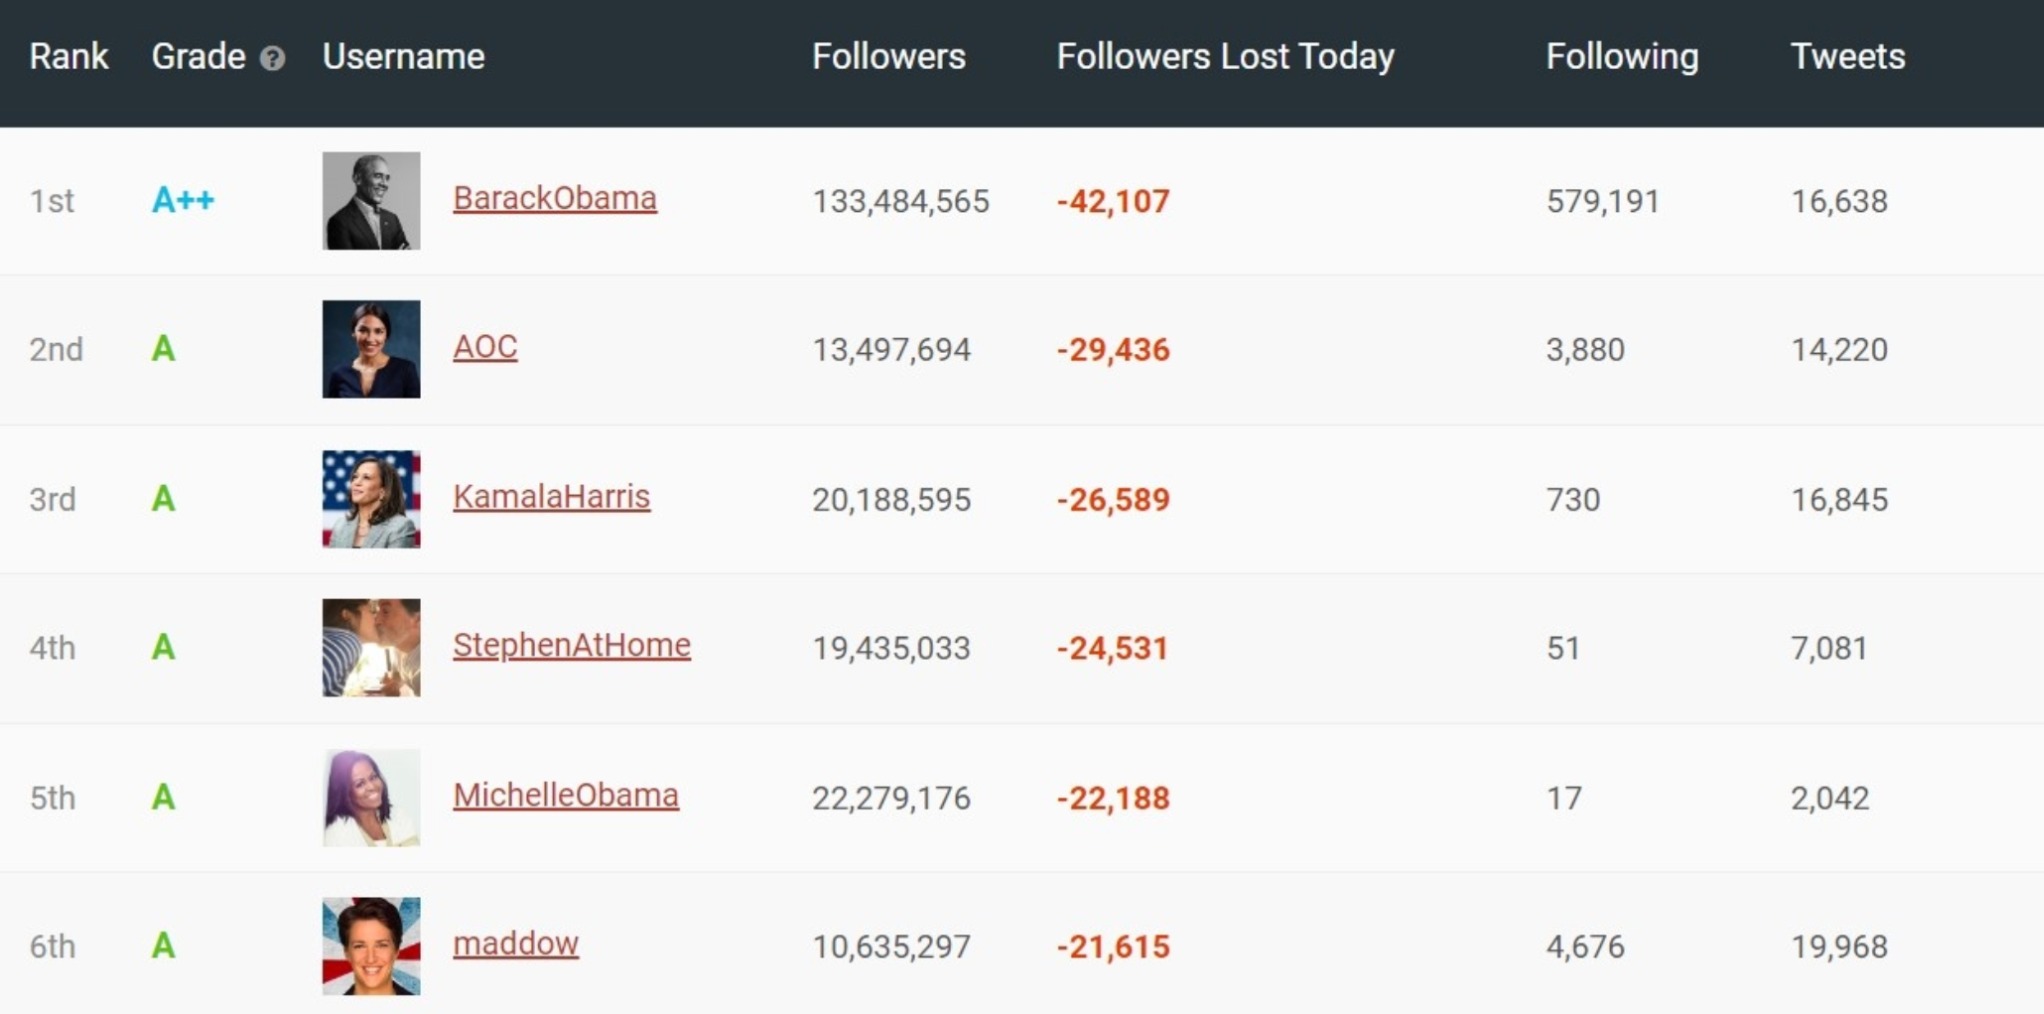Click the A++ grade for BarackObama

[183, 200]
